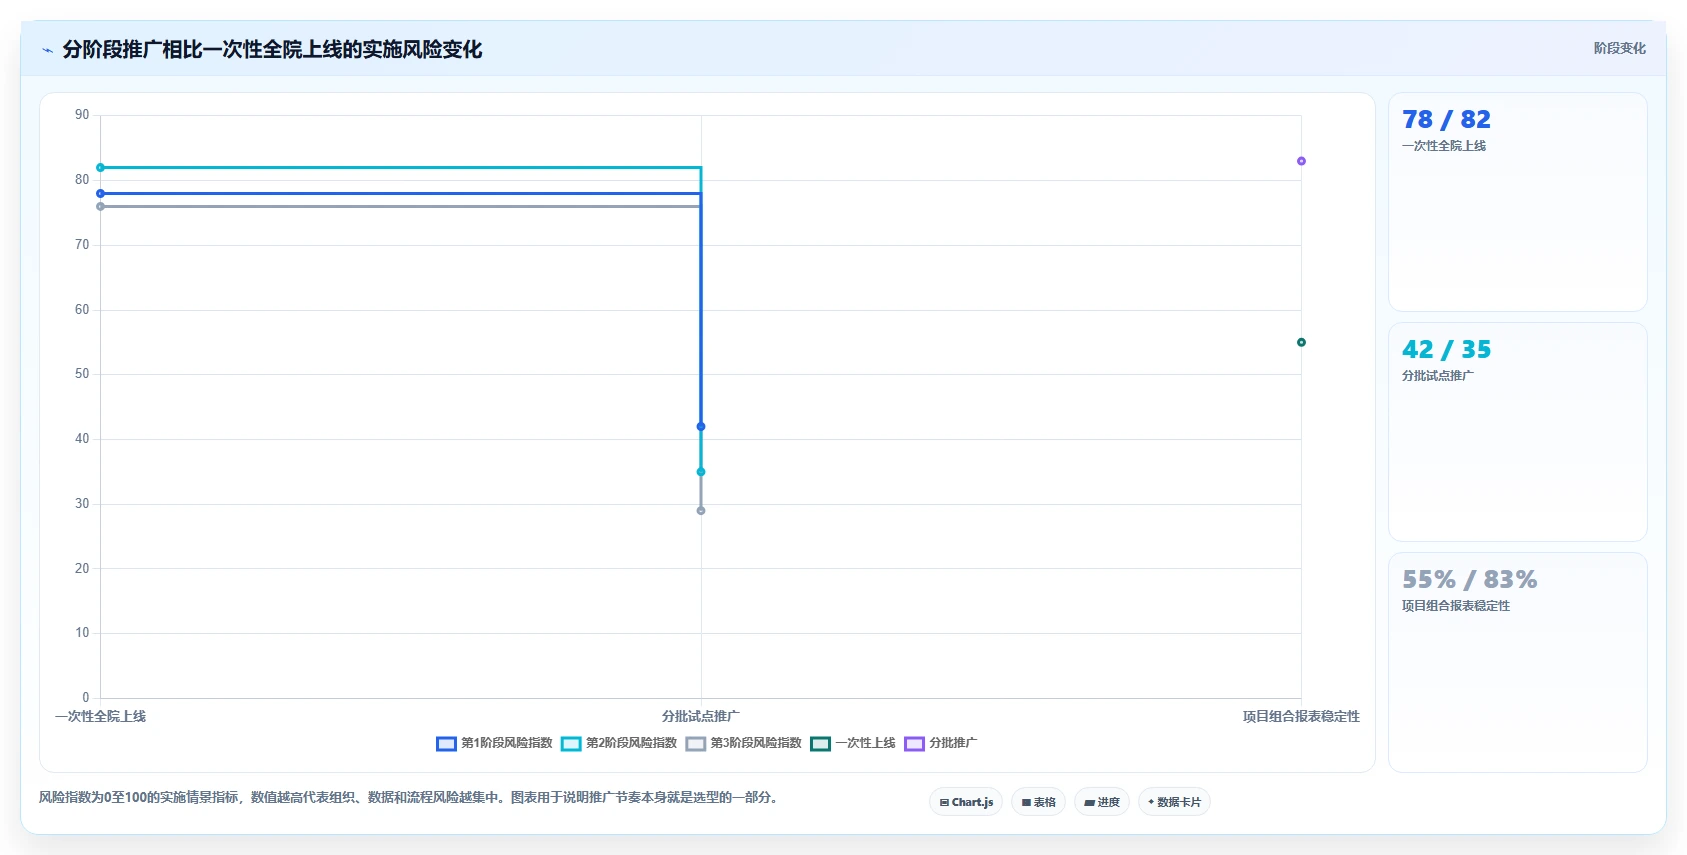This screenshot has width=1687, height=855.
Task: Click the x-axis label 一次性全院上线
Action: [x=100, y=717]
